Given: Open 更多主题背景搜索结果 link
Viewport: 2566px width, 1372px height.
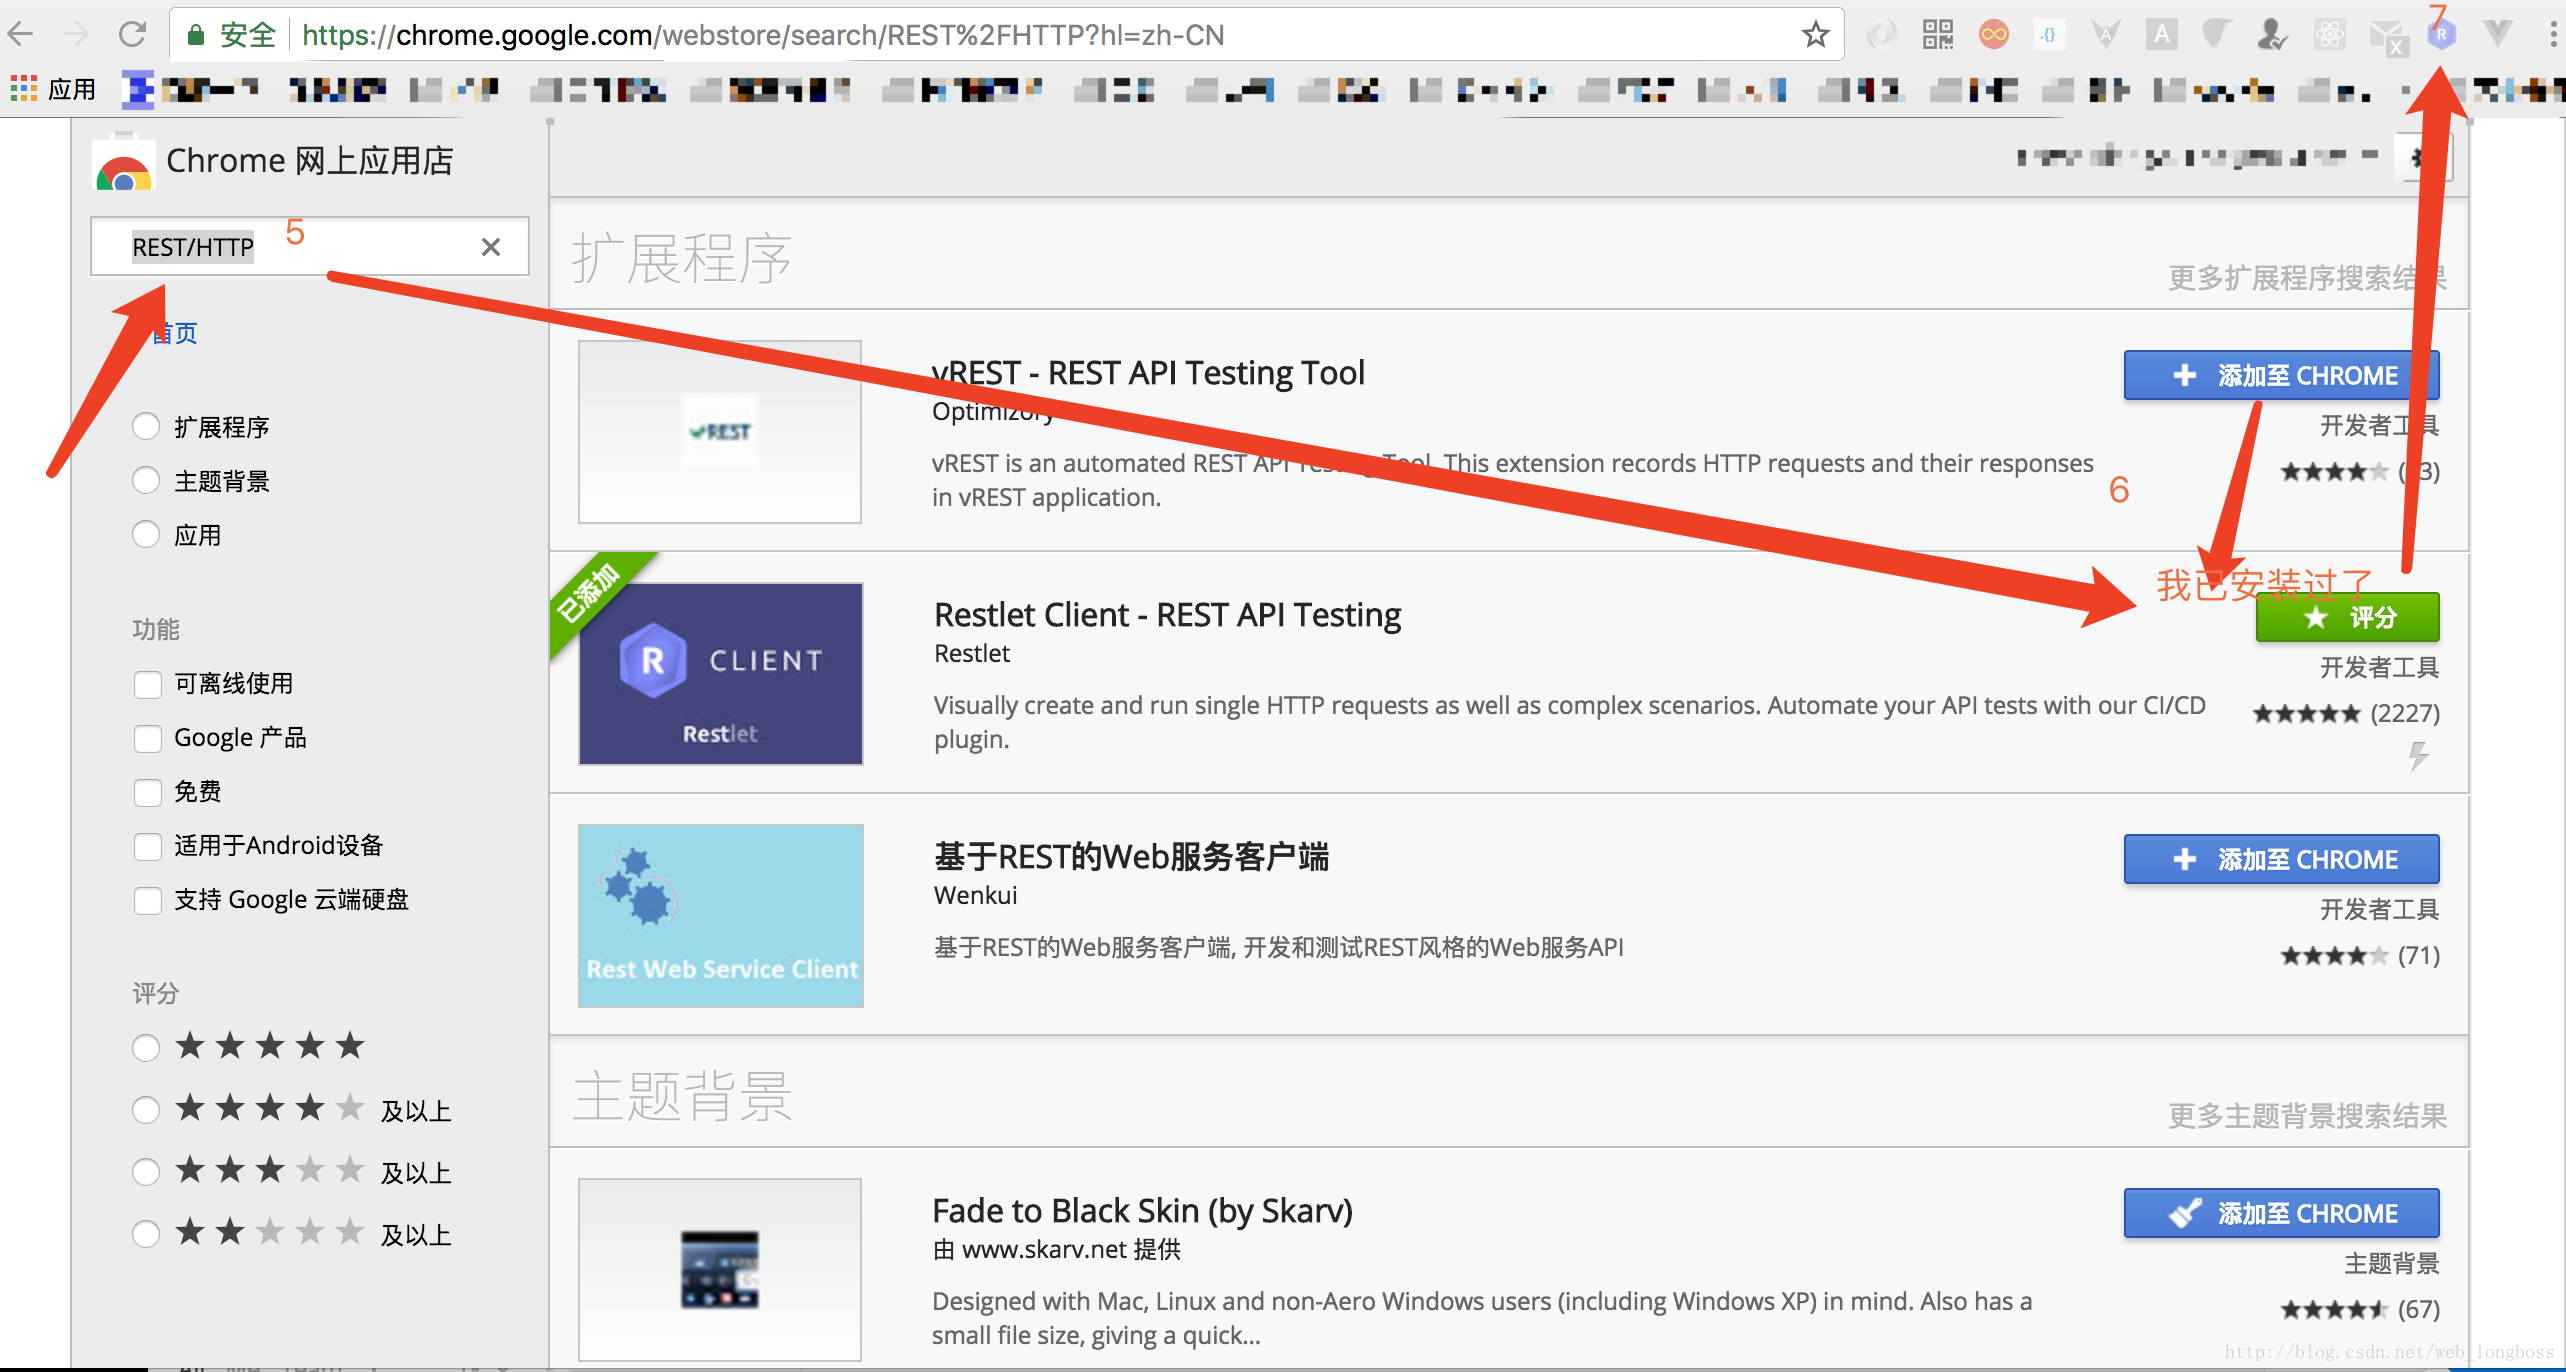Looking at the screenshot, I should point(2307,1116).
